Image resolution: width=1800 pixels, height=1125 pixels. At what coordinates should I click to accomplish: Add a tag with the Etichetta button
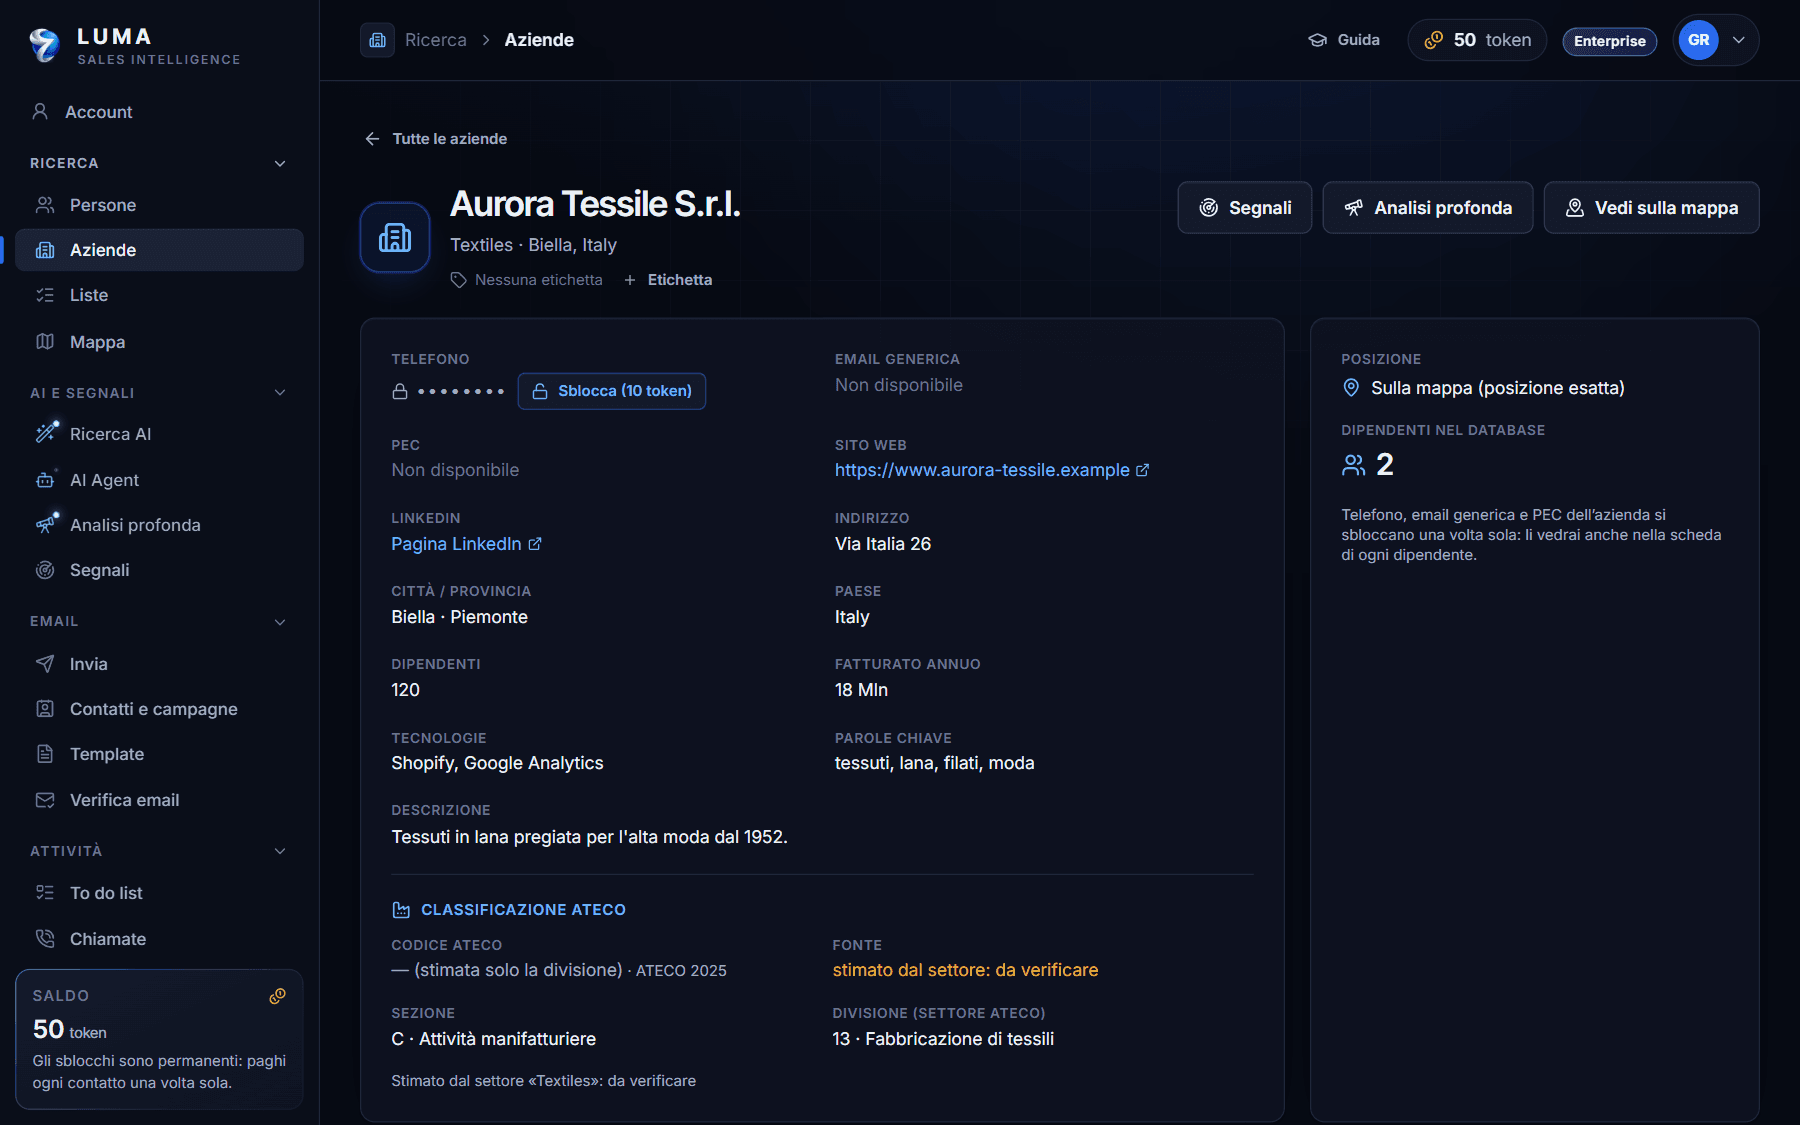(x=668, y=280)
